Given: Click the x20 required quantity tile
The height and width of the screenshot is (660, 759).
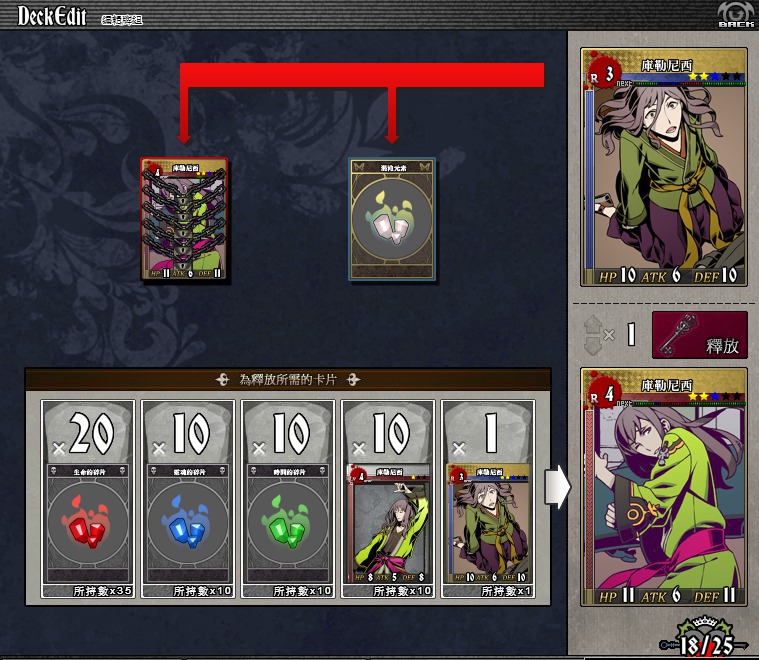Looking at the screenshot, I should tap(88, 432).
